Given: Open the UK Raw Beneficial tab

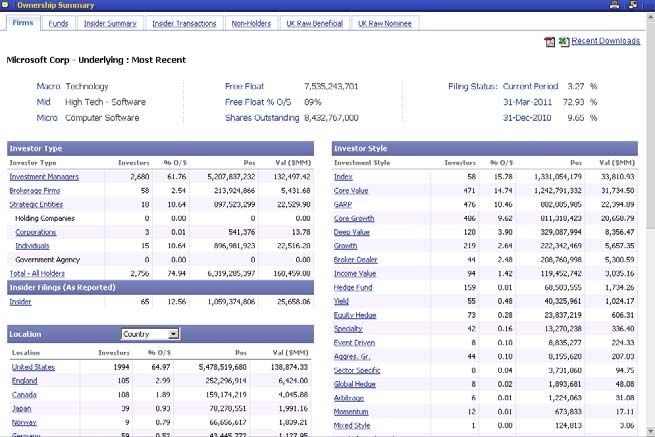Looking at the screenshot, I should coord(314,23).
